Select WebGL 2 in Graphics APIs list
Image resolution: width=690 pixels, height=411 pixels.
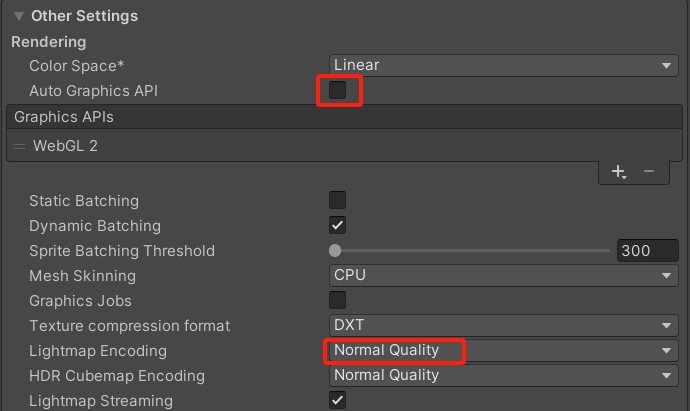coord(66,146)
